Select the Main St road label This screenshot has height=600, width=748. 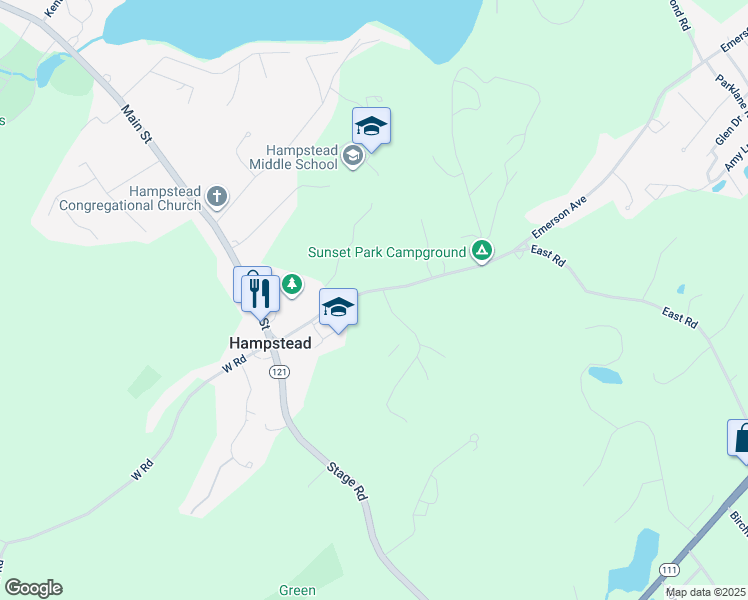tap(136, 124)
